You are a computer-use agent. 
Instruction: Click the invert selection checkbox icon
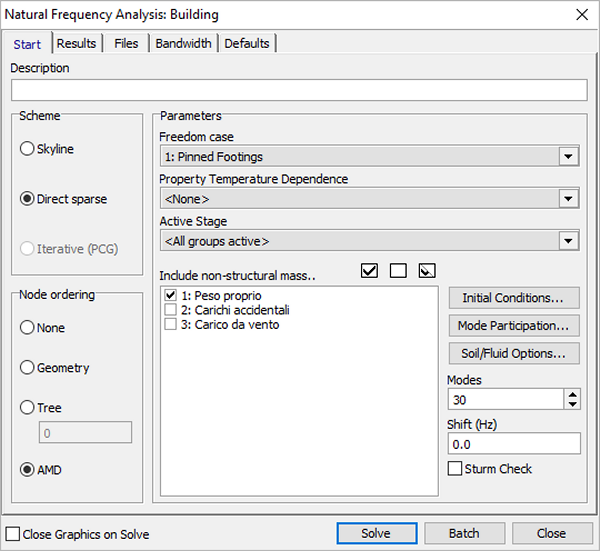coord(427,270)
